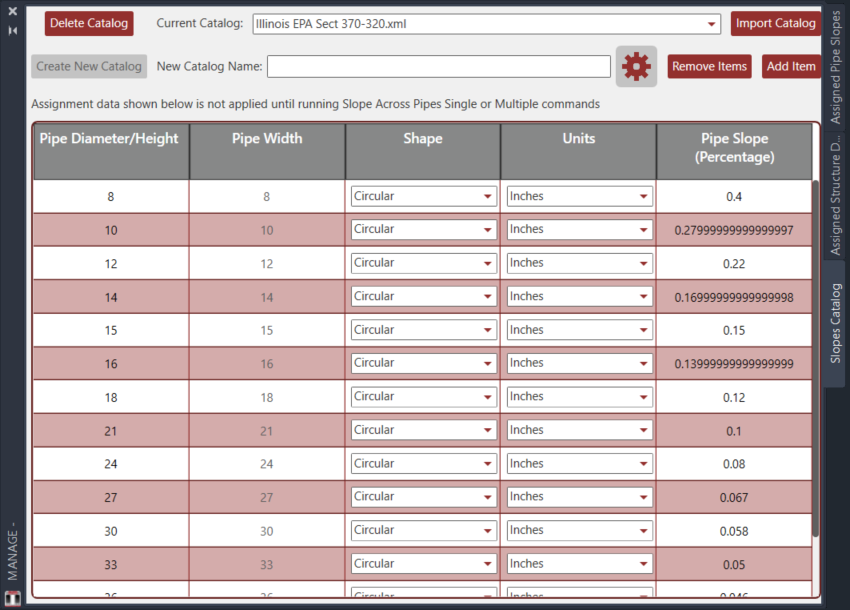Viewport: 850px width, 610px height.
Task: Select the slope value 0.12
Action: (x=734, y=398)
